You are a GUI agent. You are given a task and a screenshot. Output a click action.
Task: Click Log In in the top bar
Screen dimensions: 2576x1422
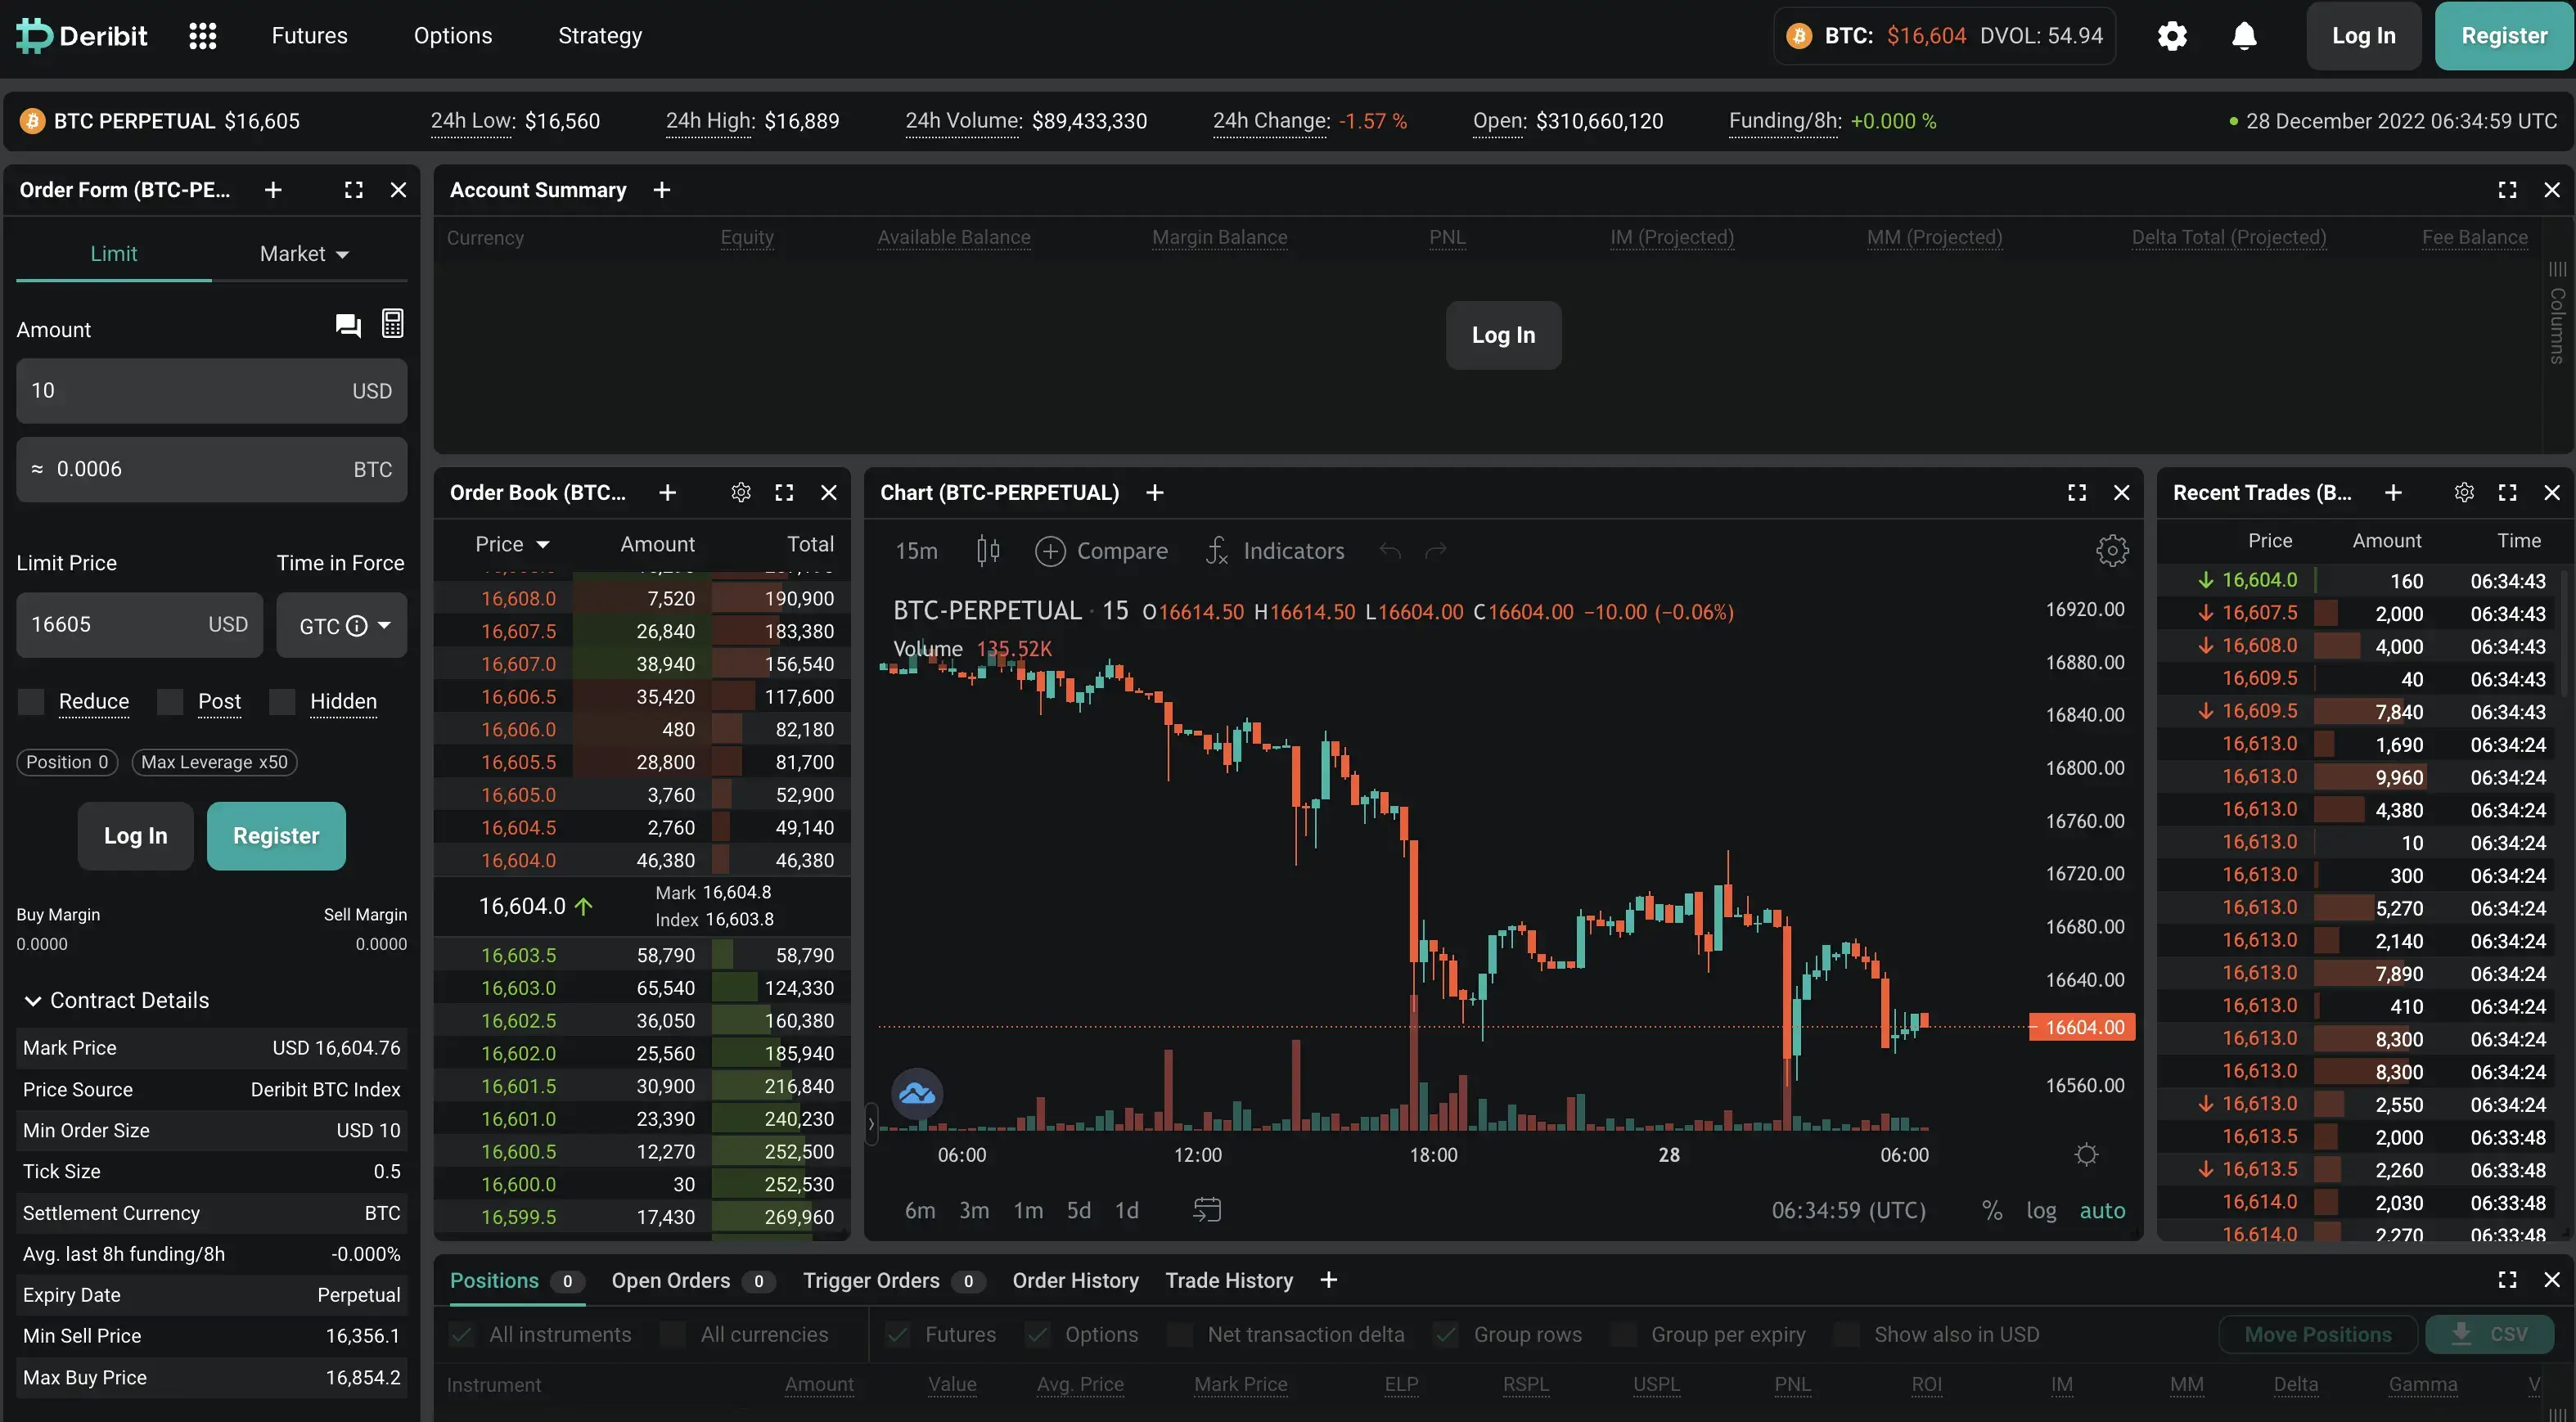[2363, 36]
